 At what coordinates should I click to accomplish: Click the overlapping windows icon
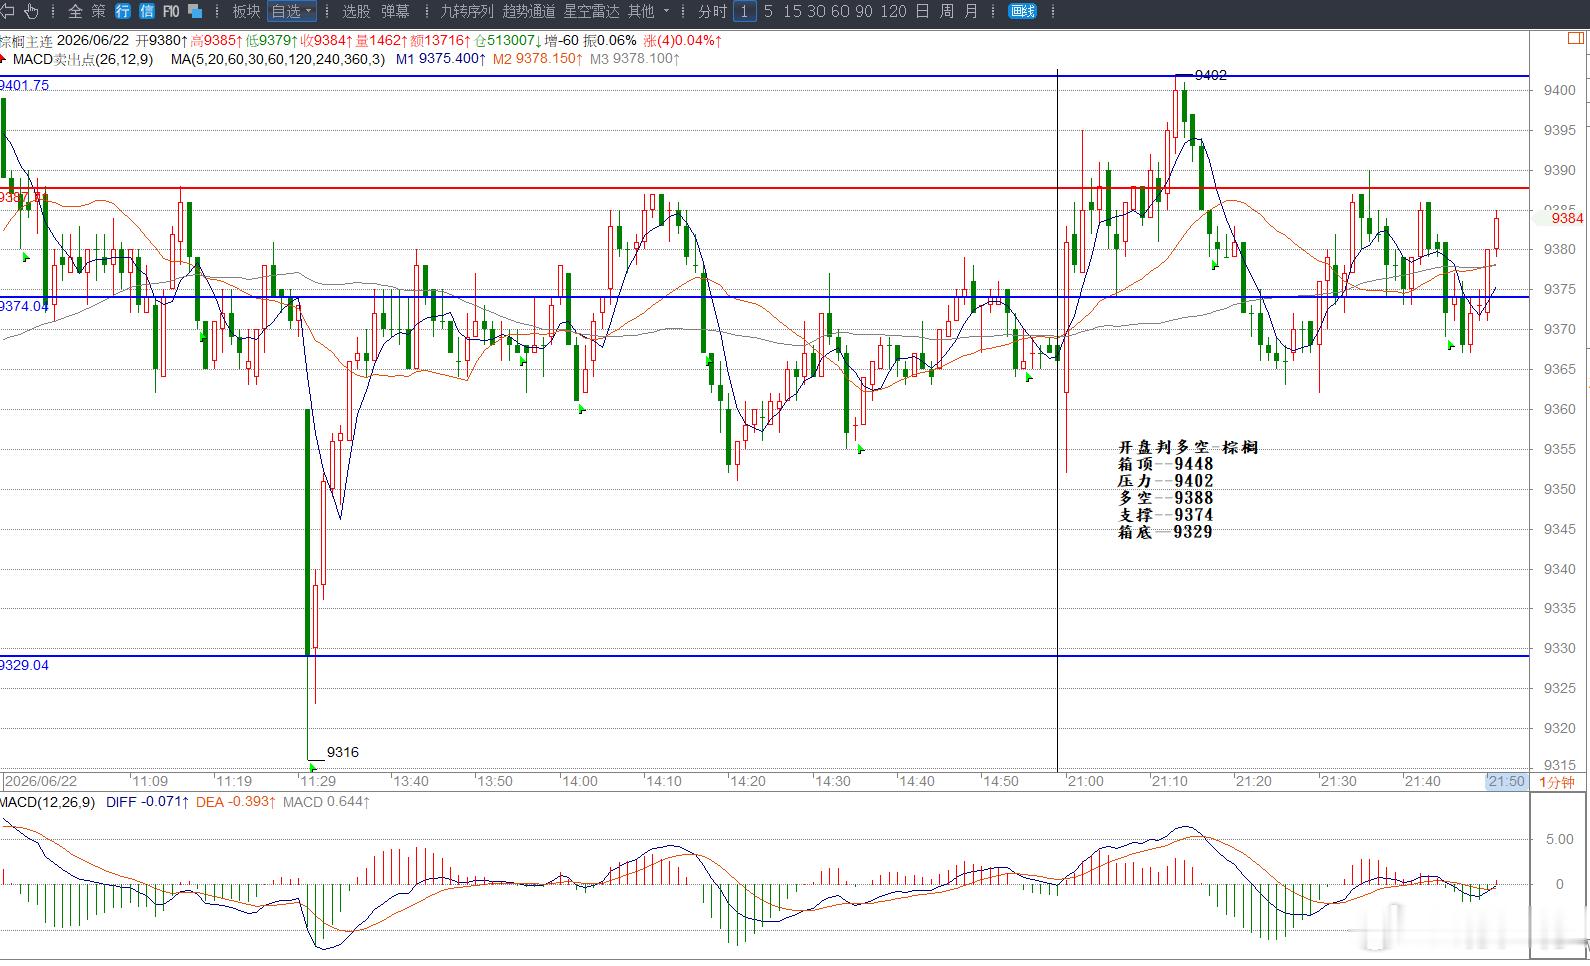coord(196,11)
